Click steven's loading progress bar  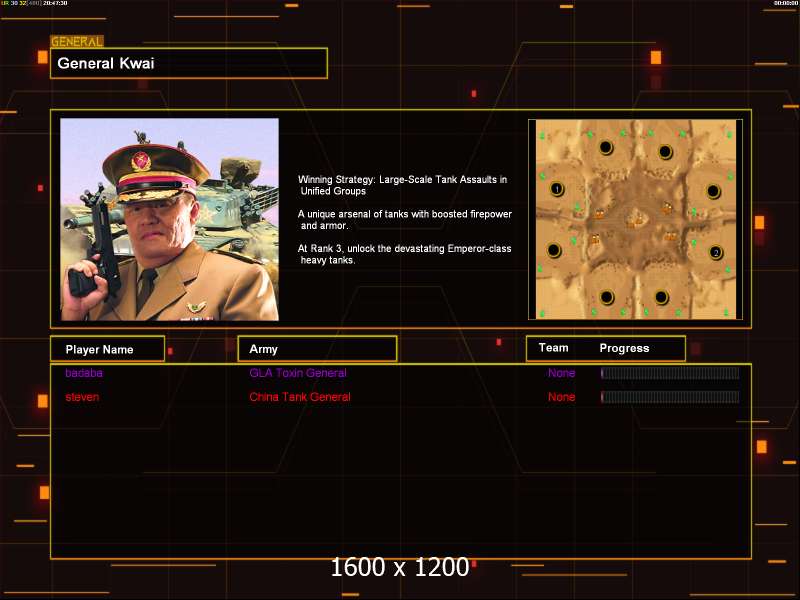[670, 397]
